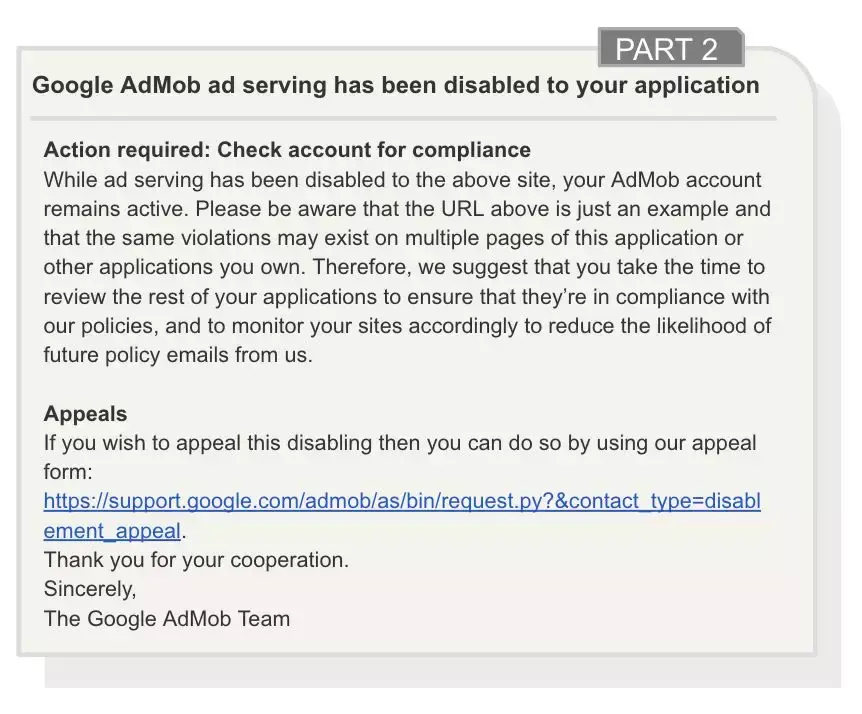Viewport: 862px width, 714px height.
Task: Click "The Google AdMob Team" signature
Action: 167,618
